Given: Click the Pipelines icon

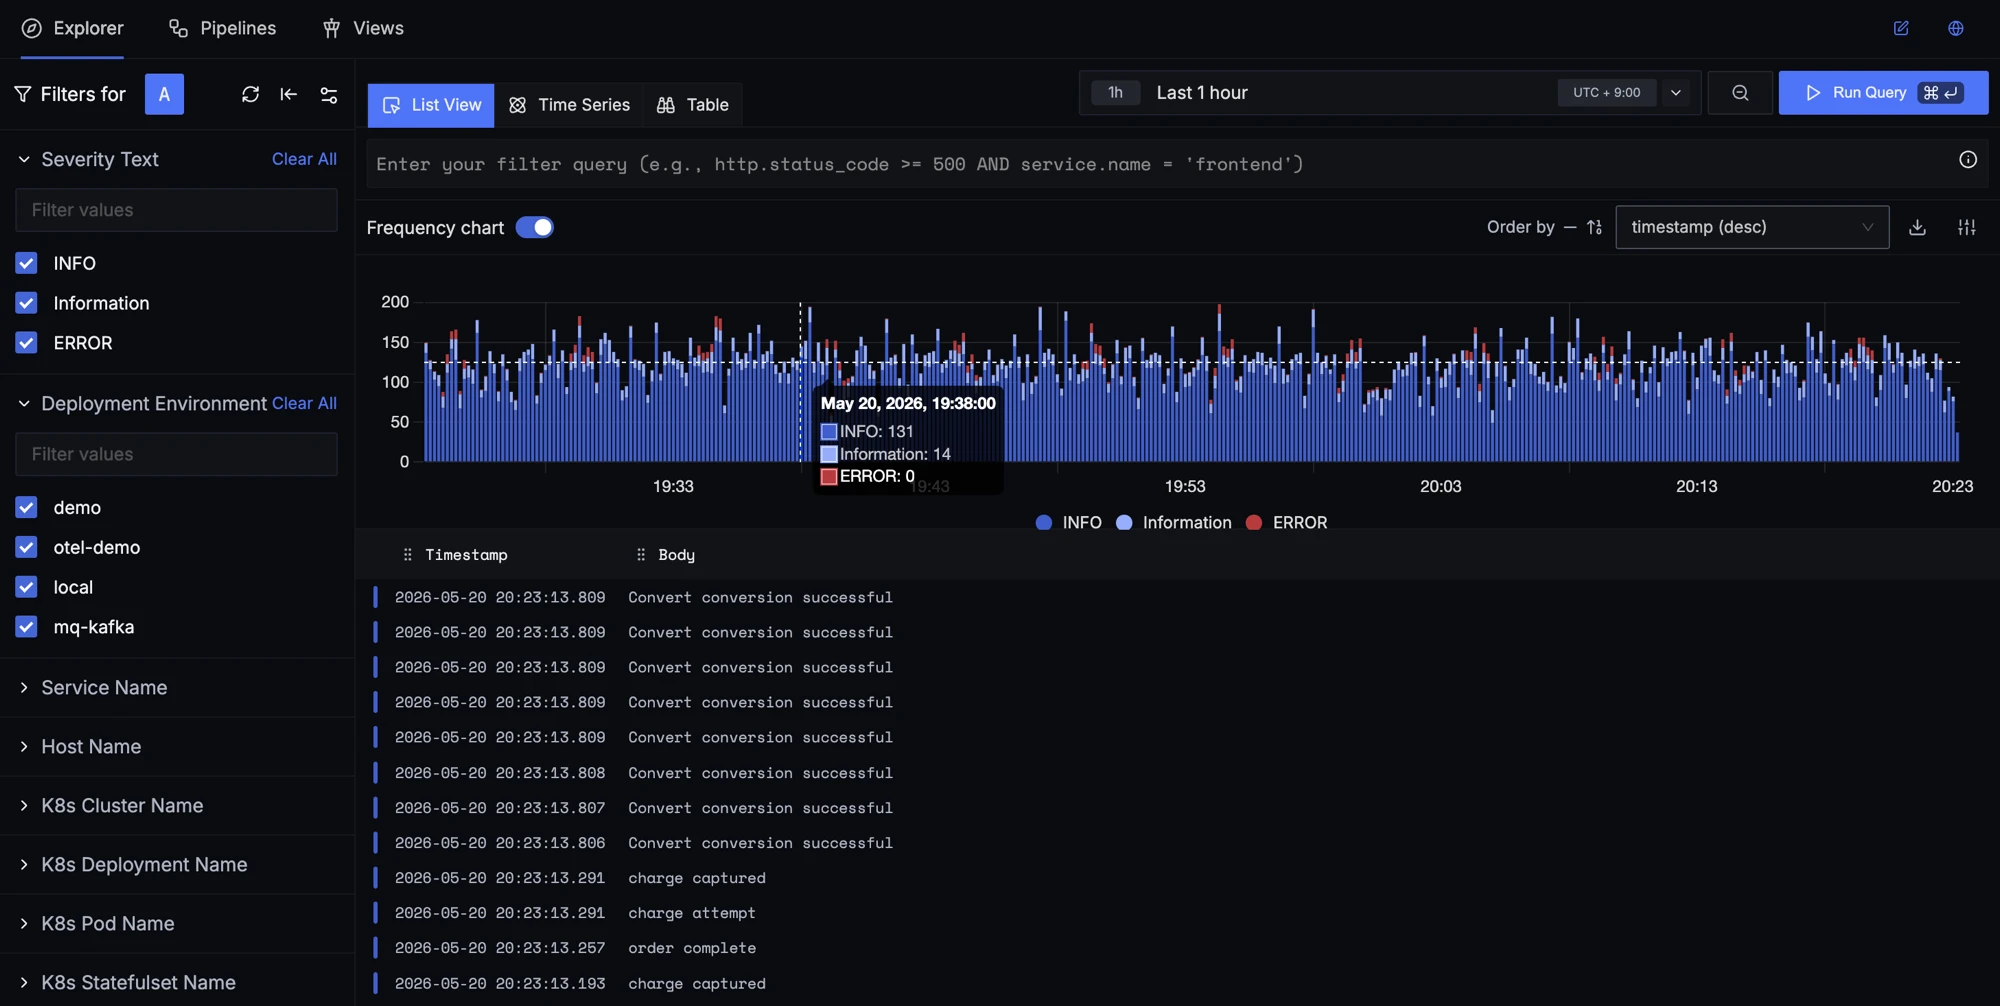Looking at the screenshot, I should (179, 28).
